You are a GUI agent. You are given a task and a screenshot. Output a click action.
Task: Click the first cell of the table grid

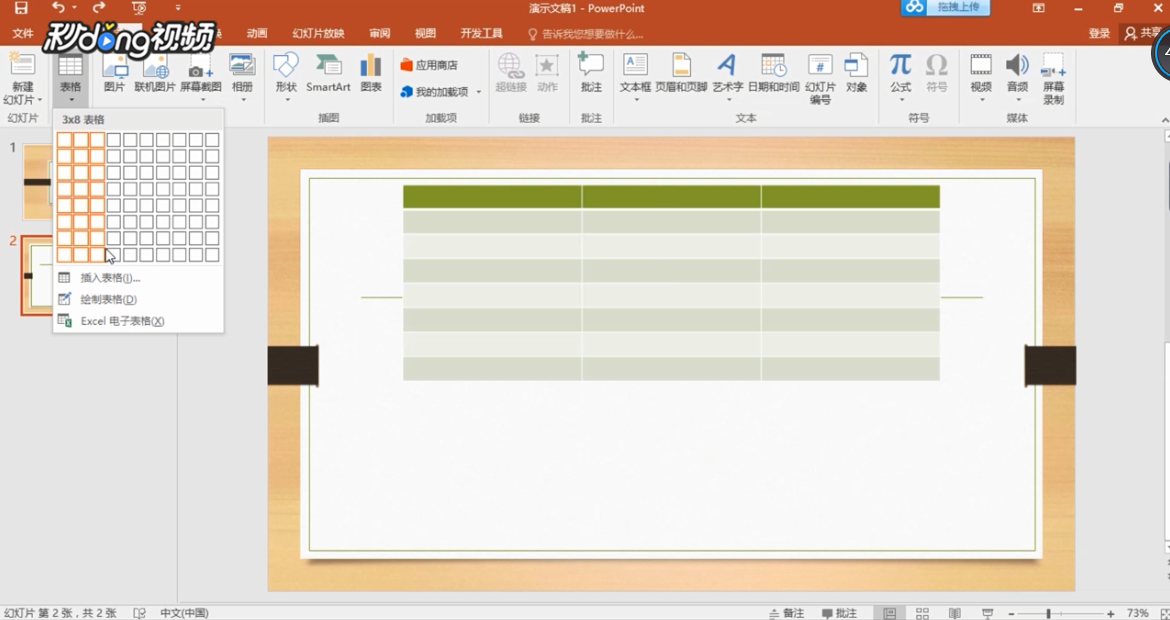(64, 140)
